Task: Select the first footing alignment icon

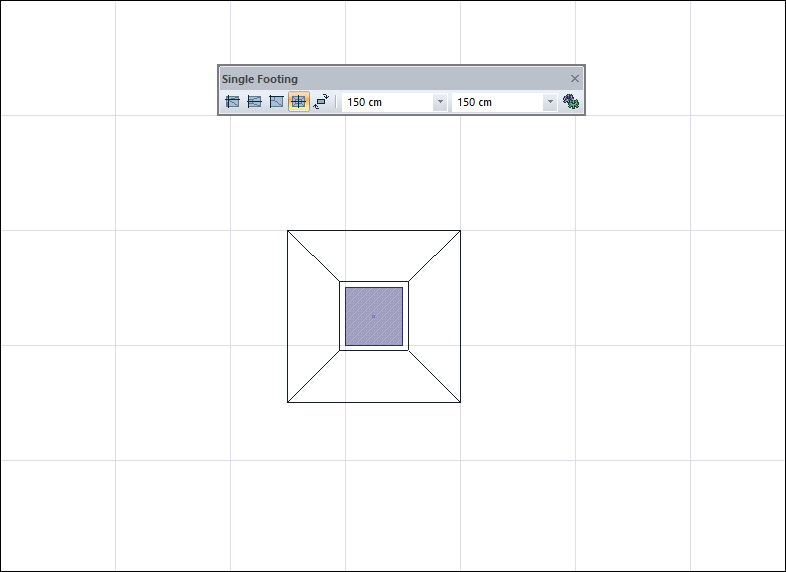Action: click(233, 102)
